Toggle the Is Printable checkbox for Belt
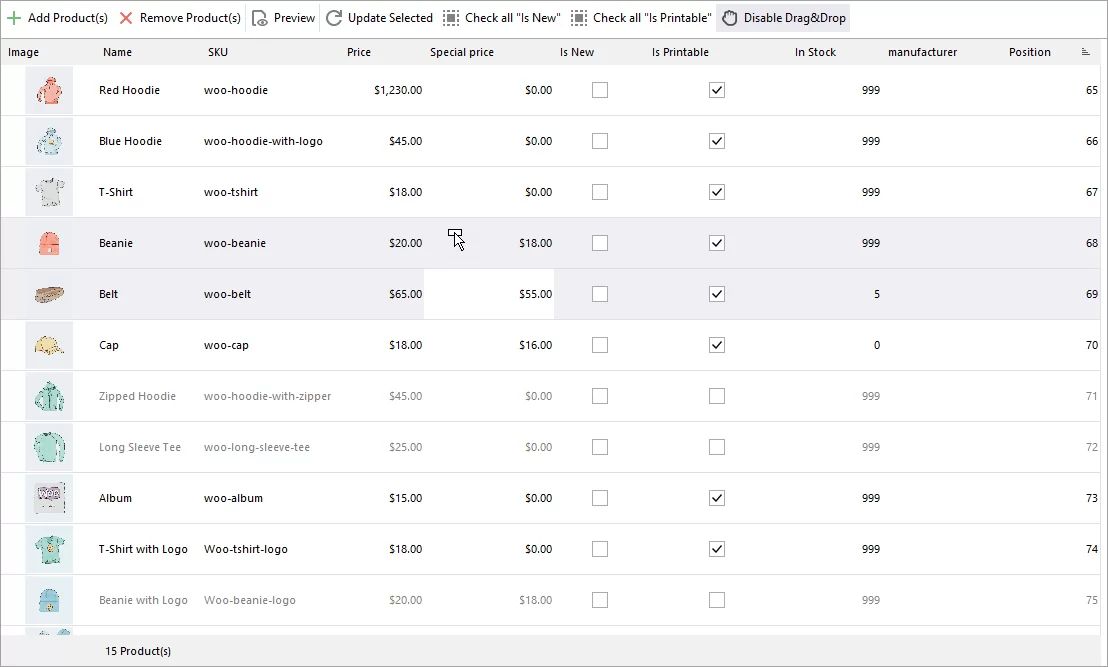The image size is (1108, 667). (x=716, y=294)
